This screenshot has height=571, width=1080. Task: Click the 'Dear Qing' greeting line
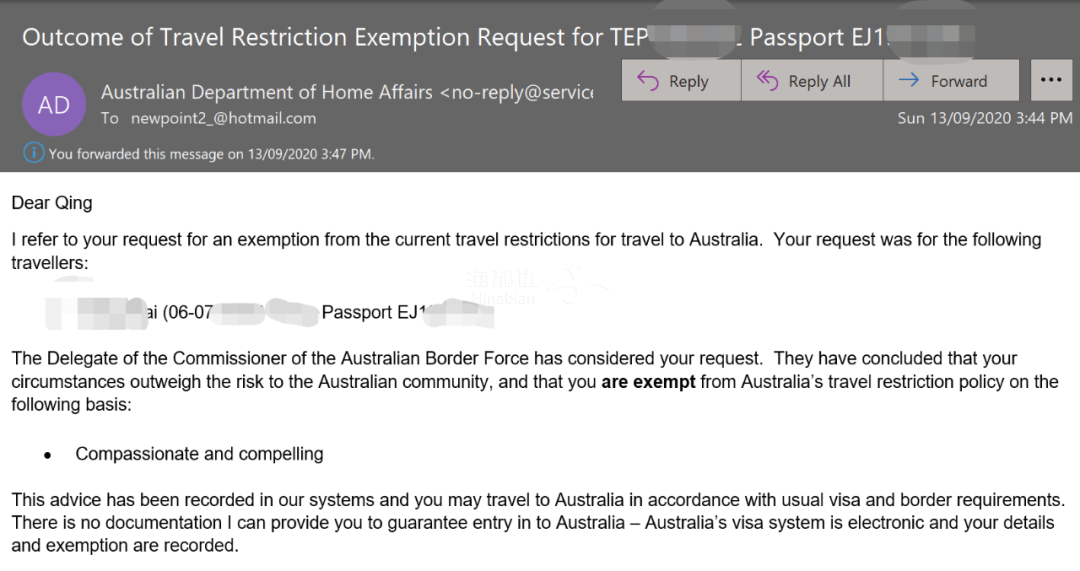pos(52,203)
